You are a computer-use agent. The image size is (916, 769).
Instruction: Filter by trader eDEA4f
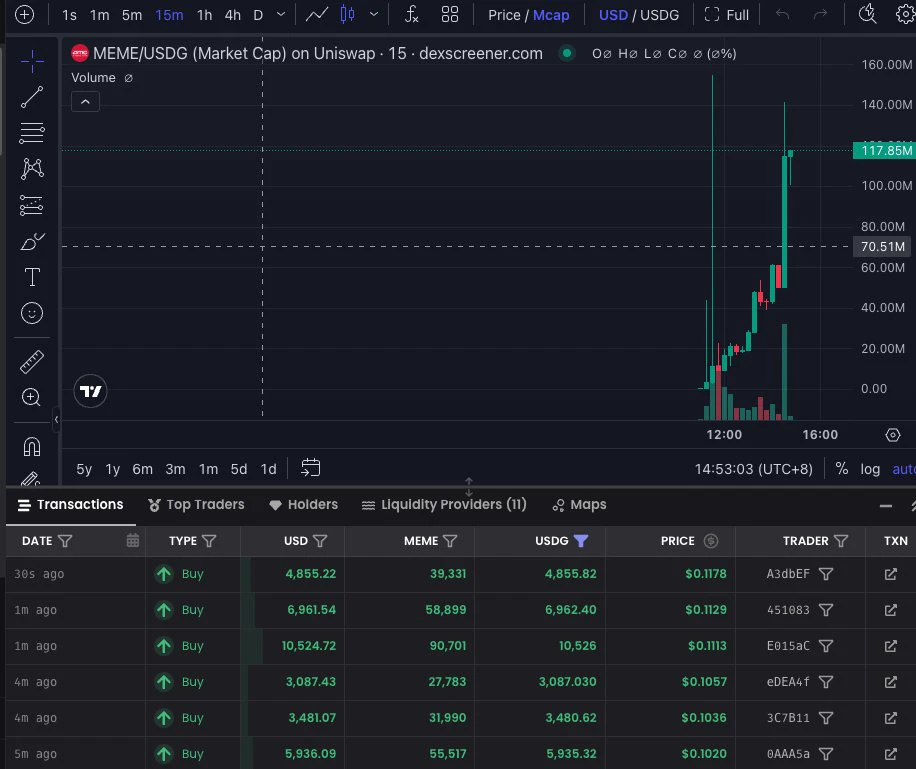(x=825, y=682)
